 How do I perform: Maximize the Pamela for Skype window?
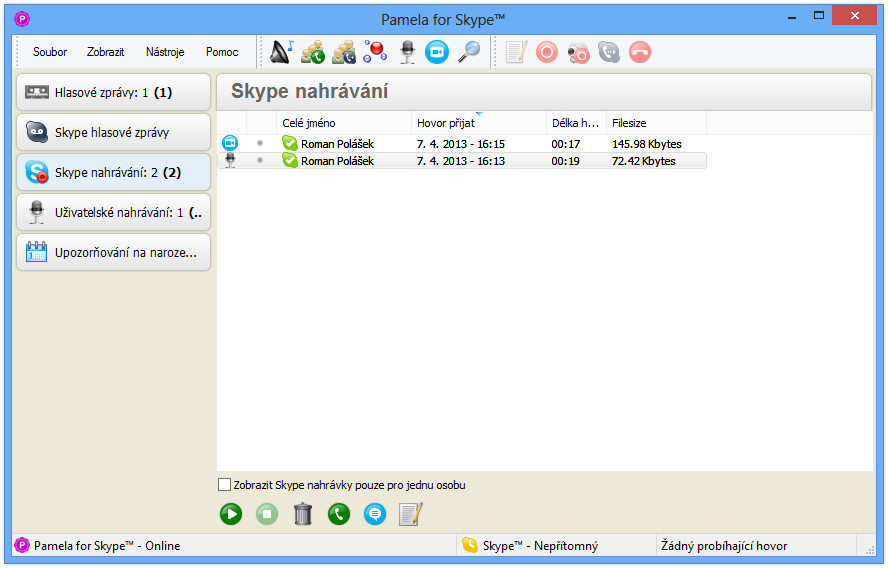[819, 16]
